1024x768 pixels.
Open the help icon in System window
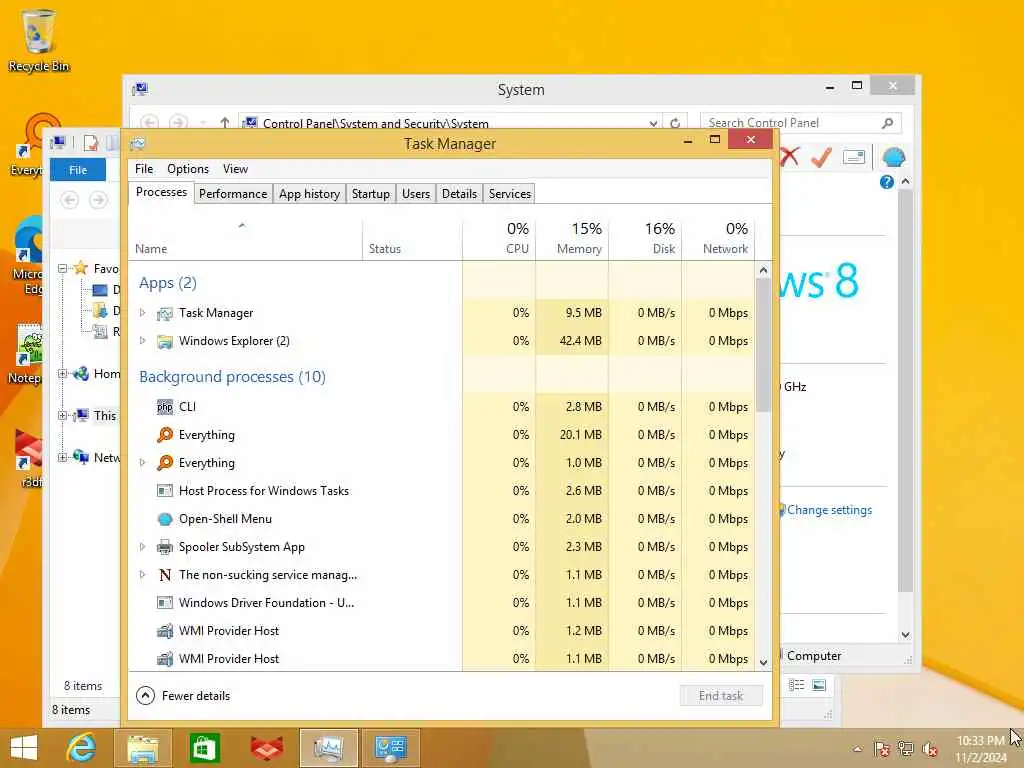coord(886,182)
